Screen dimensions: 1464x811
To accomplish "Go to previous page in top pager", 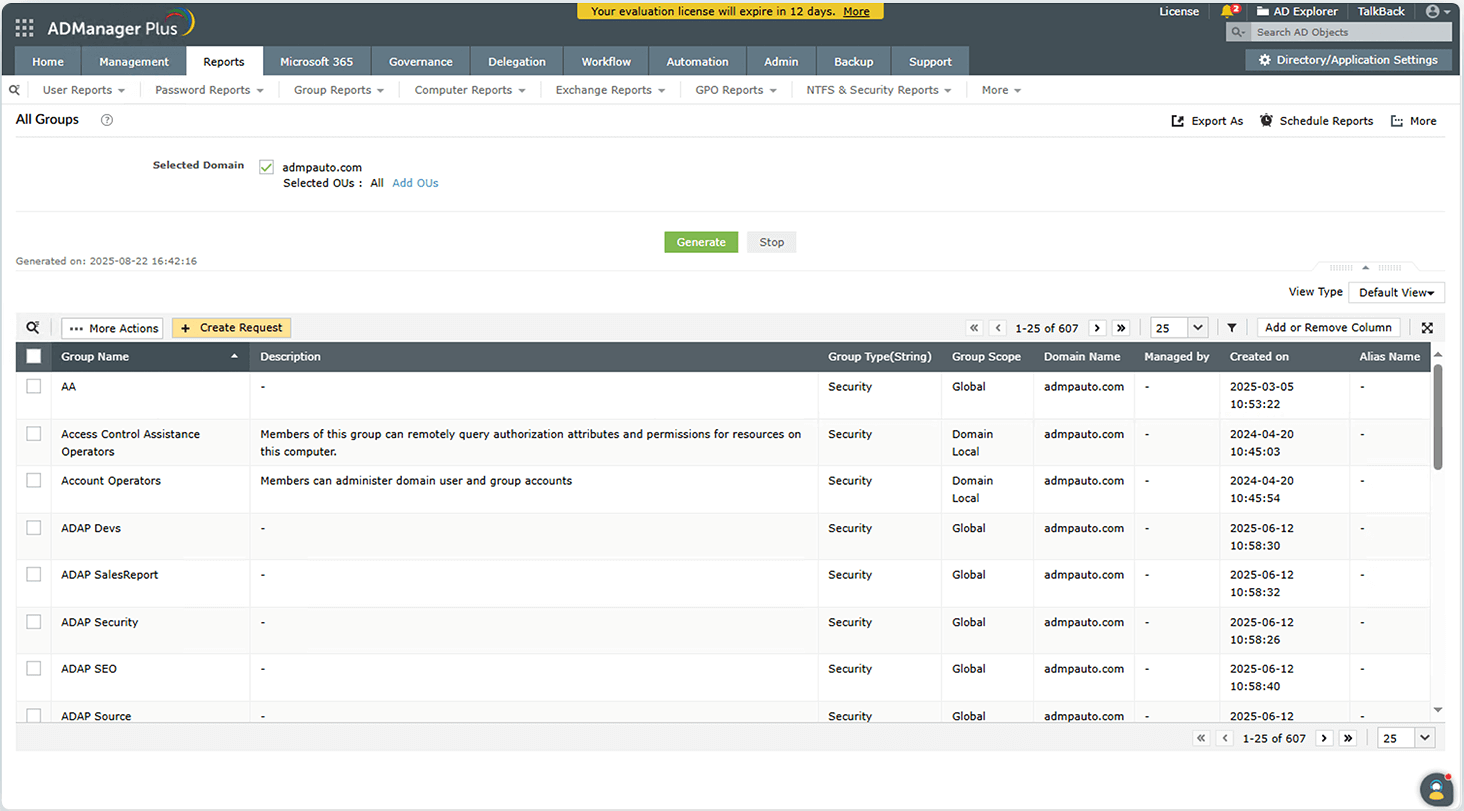I will click(x=998, y=328).
